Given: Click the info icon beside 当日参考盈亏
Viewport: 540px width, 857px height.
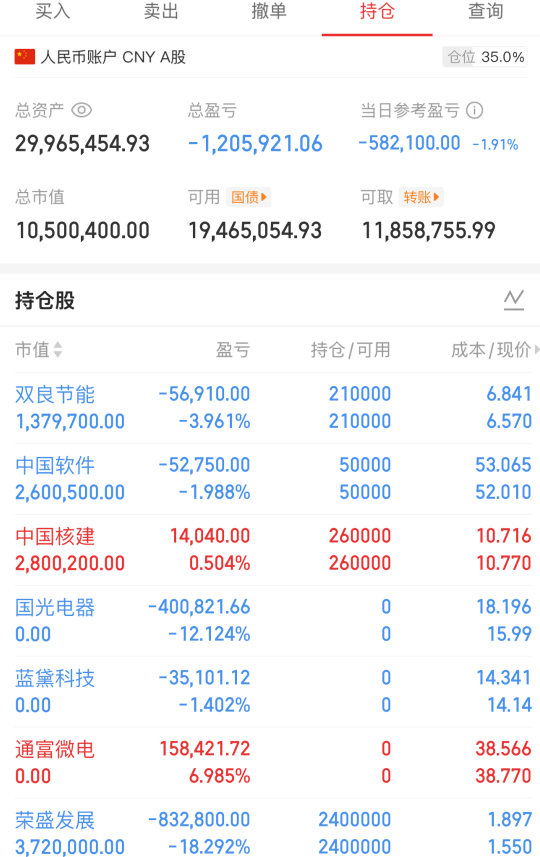Looking at the screenshot, I should [474, 110].
